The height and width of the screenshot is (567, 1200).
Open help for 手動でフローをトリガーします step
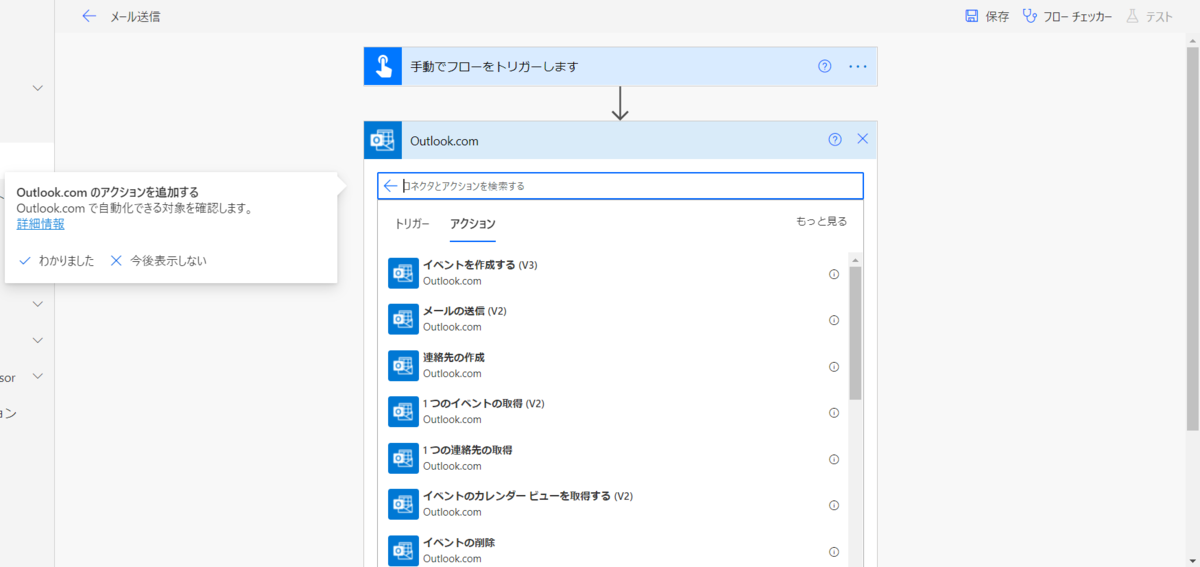(x=825, y=66)
